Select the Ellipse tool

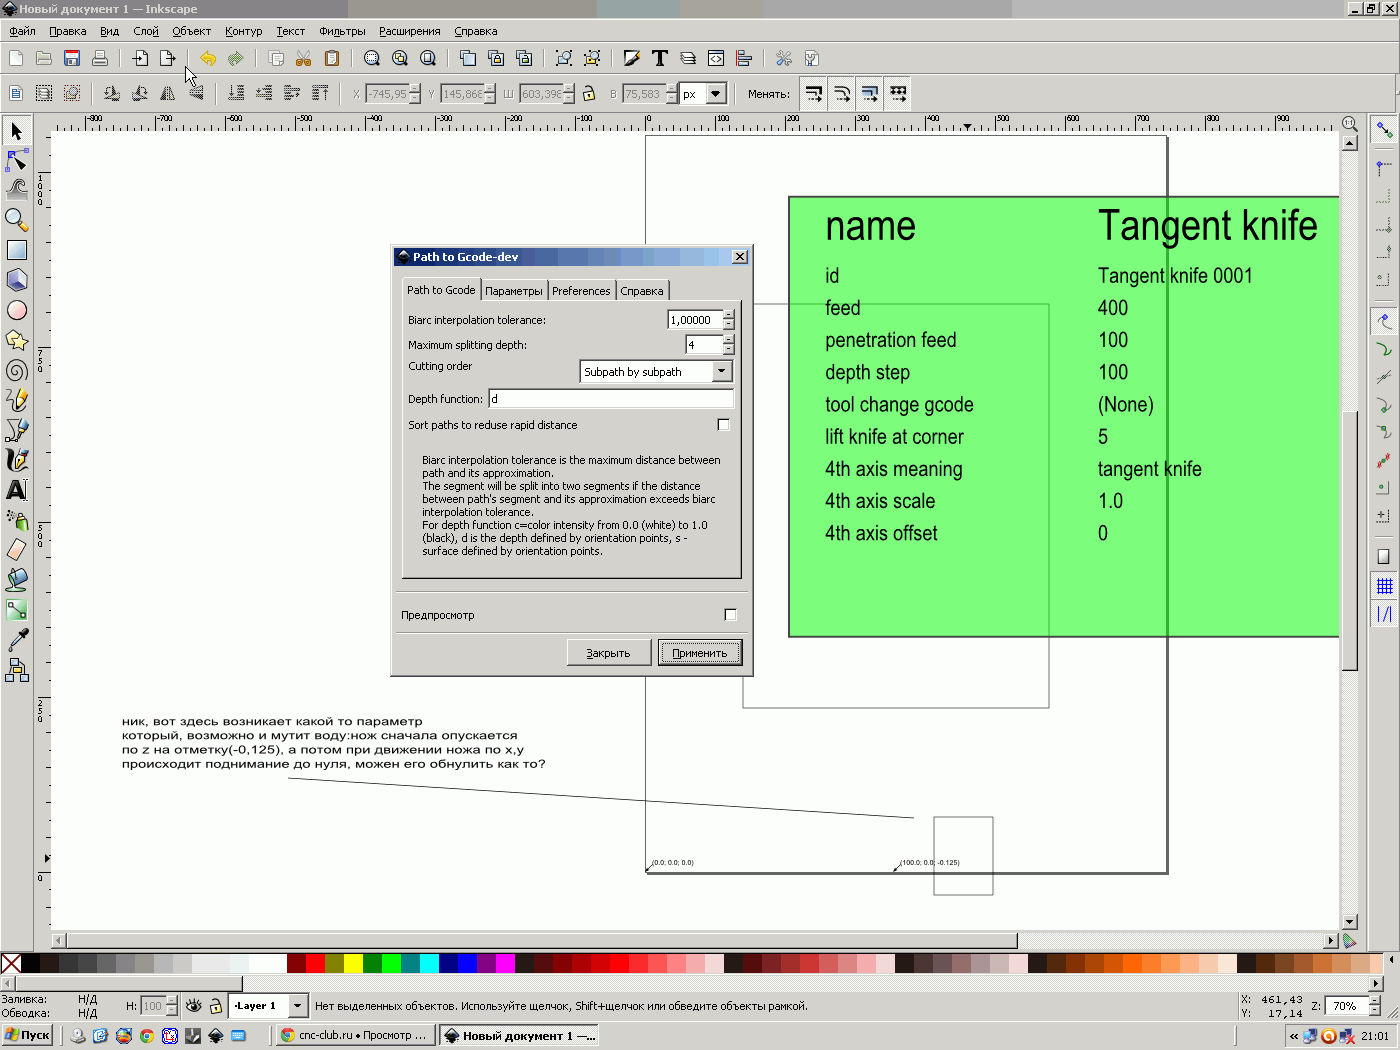coord(16,310)
